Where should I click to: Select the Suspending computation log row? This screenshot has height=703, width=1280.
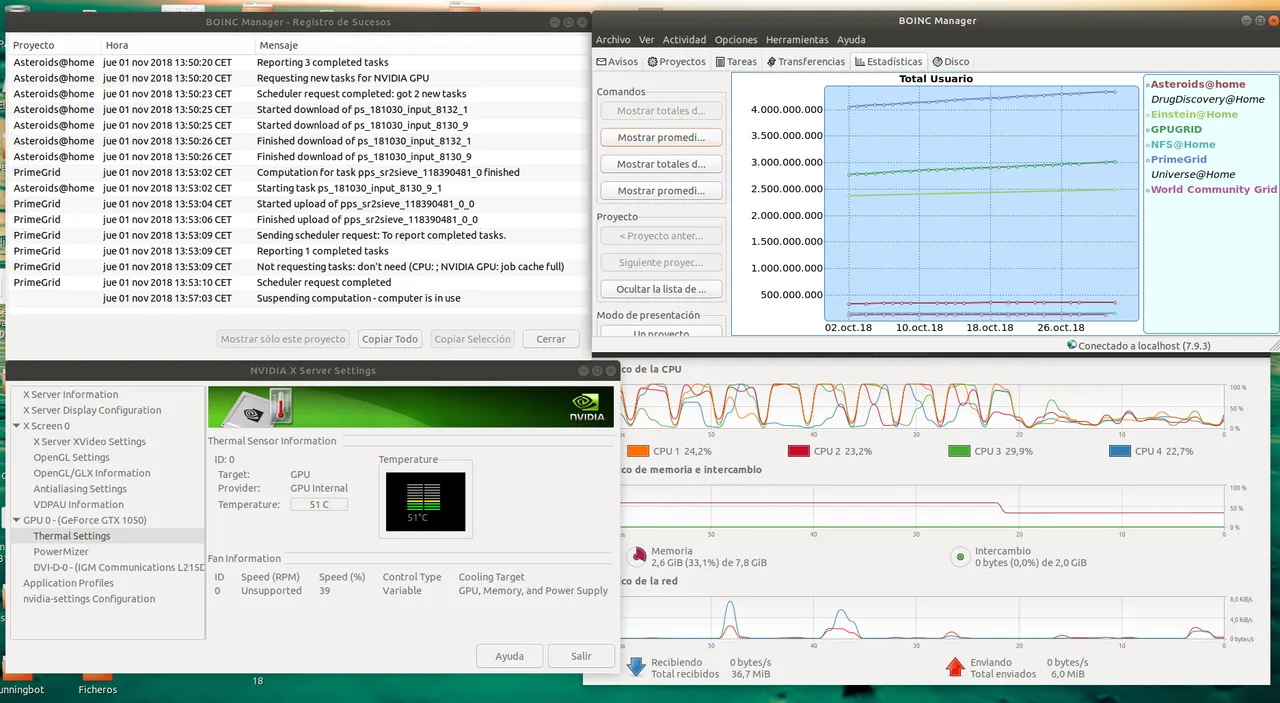tap(297, 298)
